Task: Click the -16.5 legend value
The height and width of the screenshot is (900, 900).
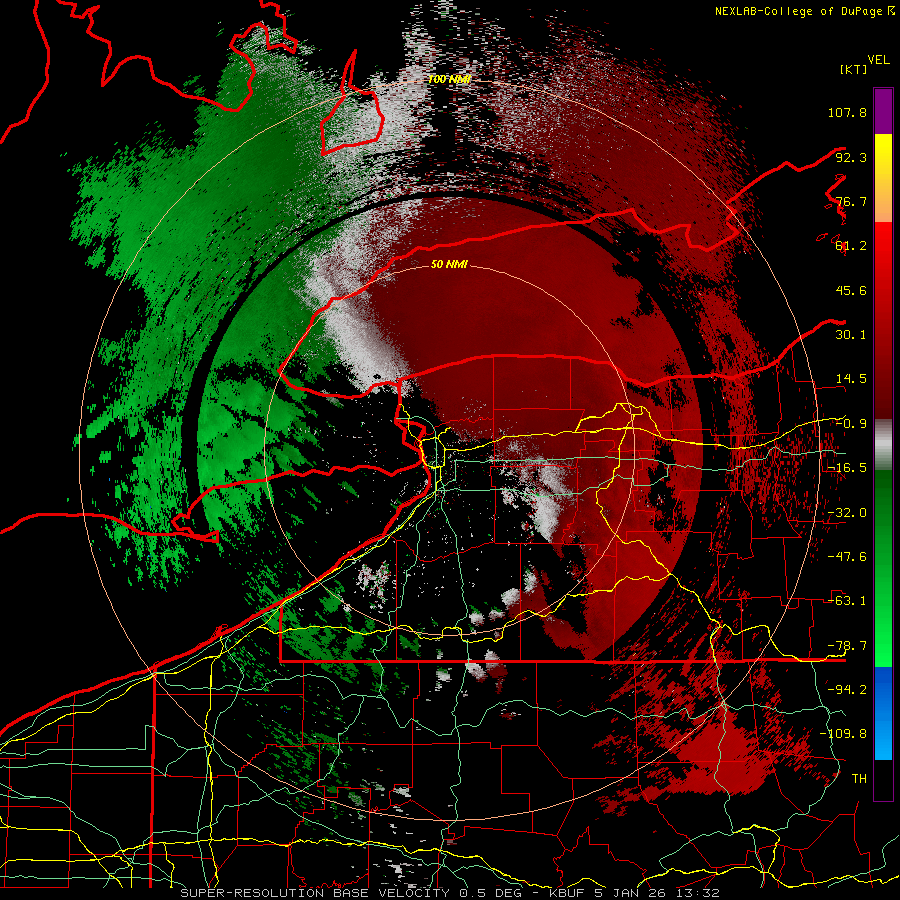Action: [847, 468]
